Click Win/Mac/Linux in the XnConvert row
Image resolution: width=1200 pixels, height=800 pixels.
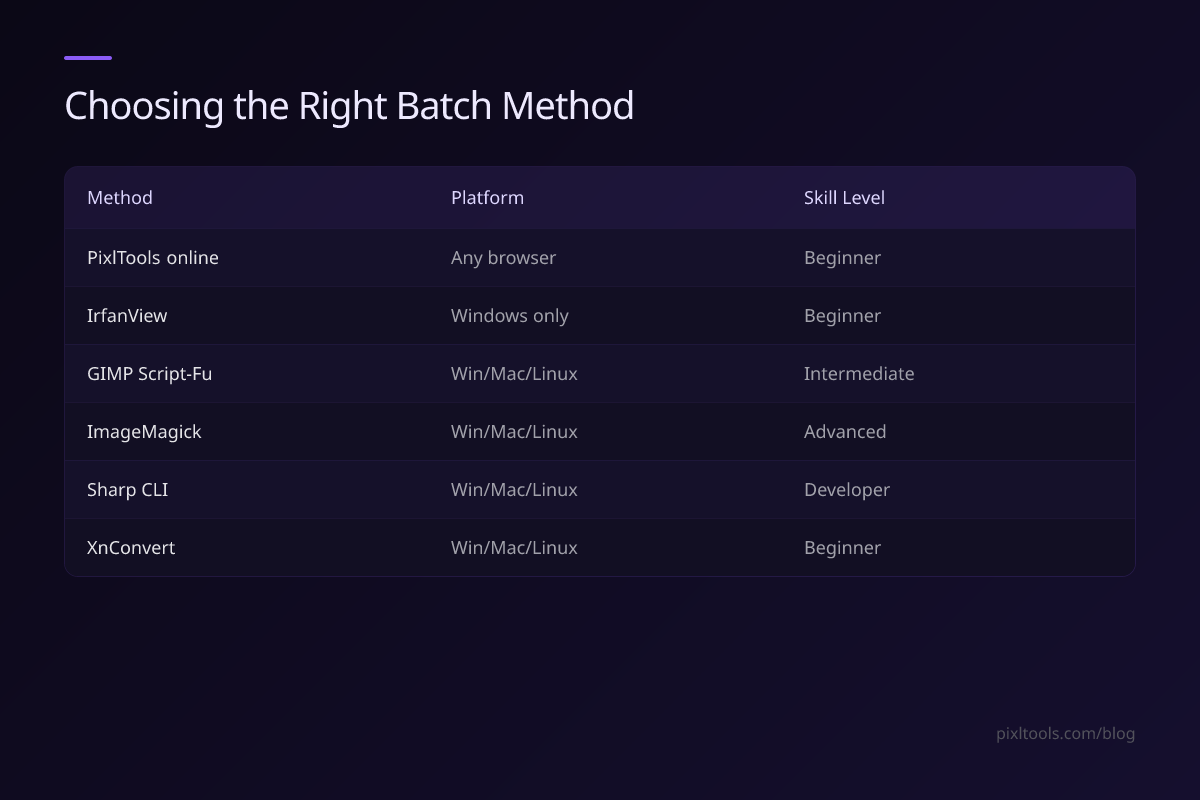coord(514,548)
